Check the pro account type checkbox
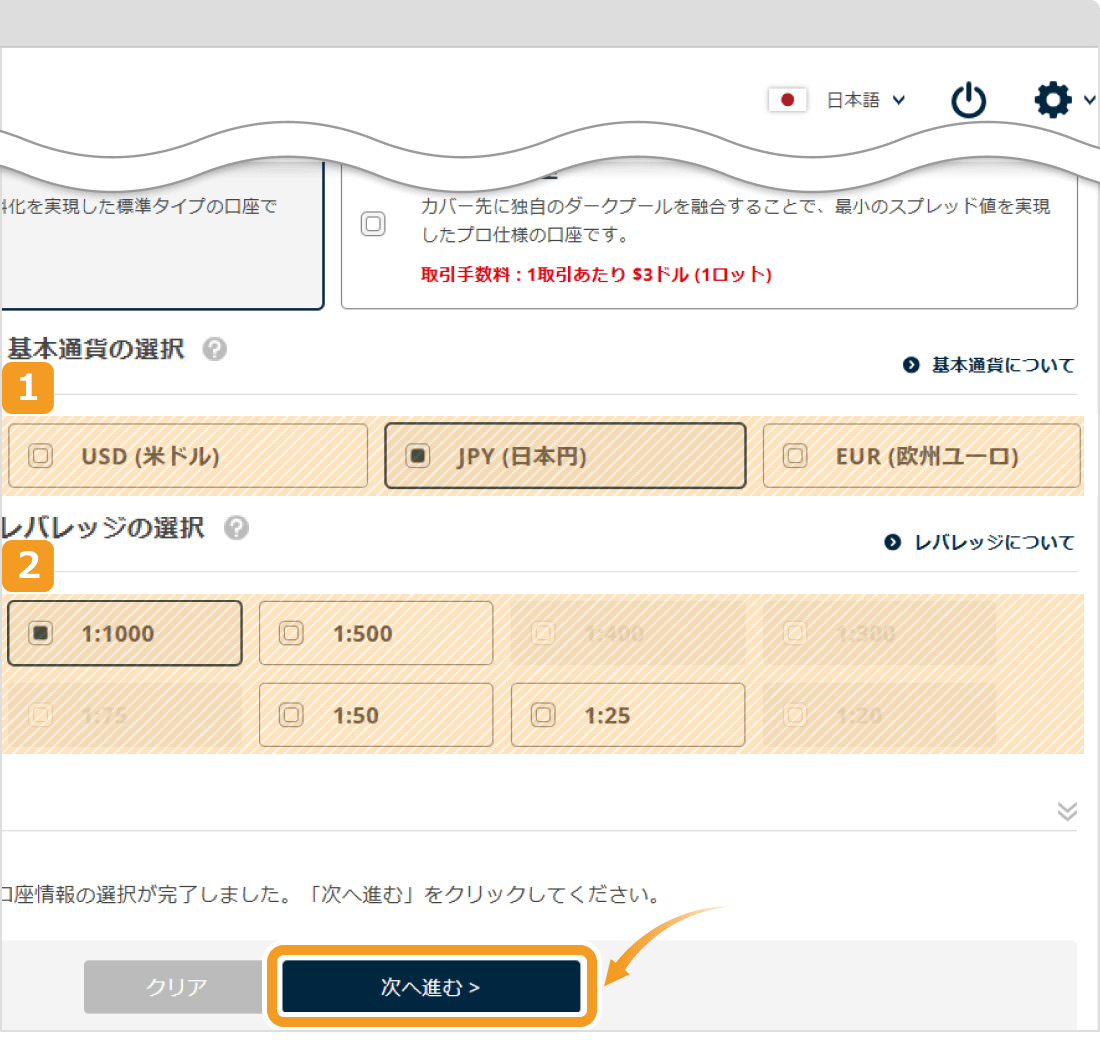 coord(373,224)
